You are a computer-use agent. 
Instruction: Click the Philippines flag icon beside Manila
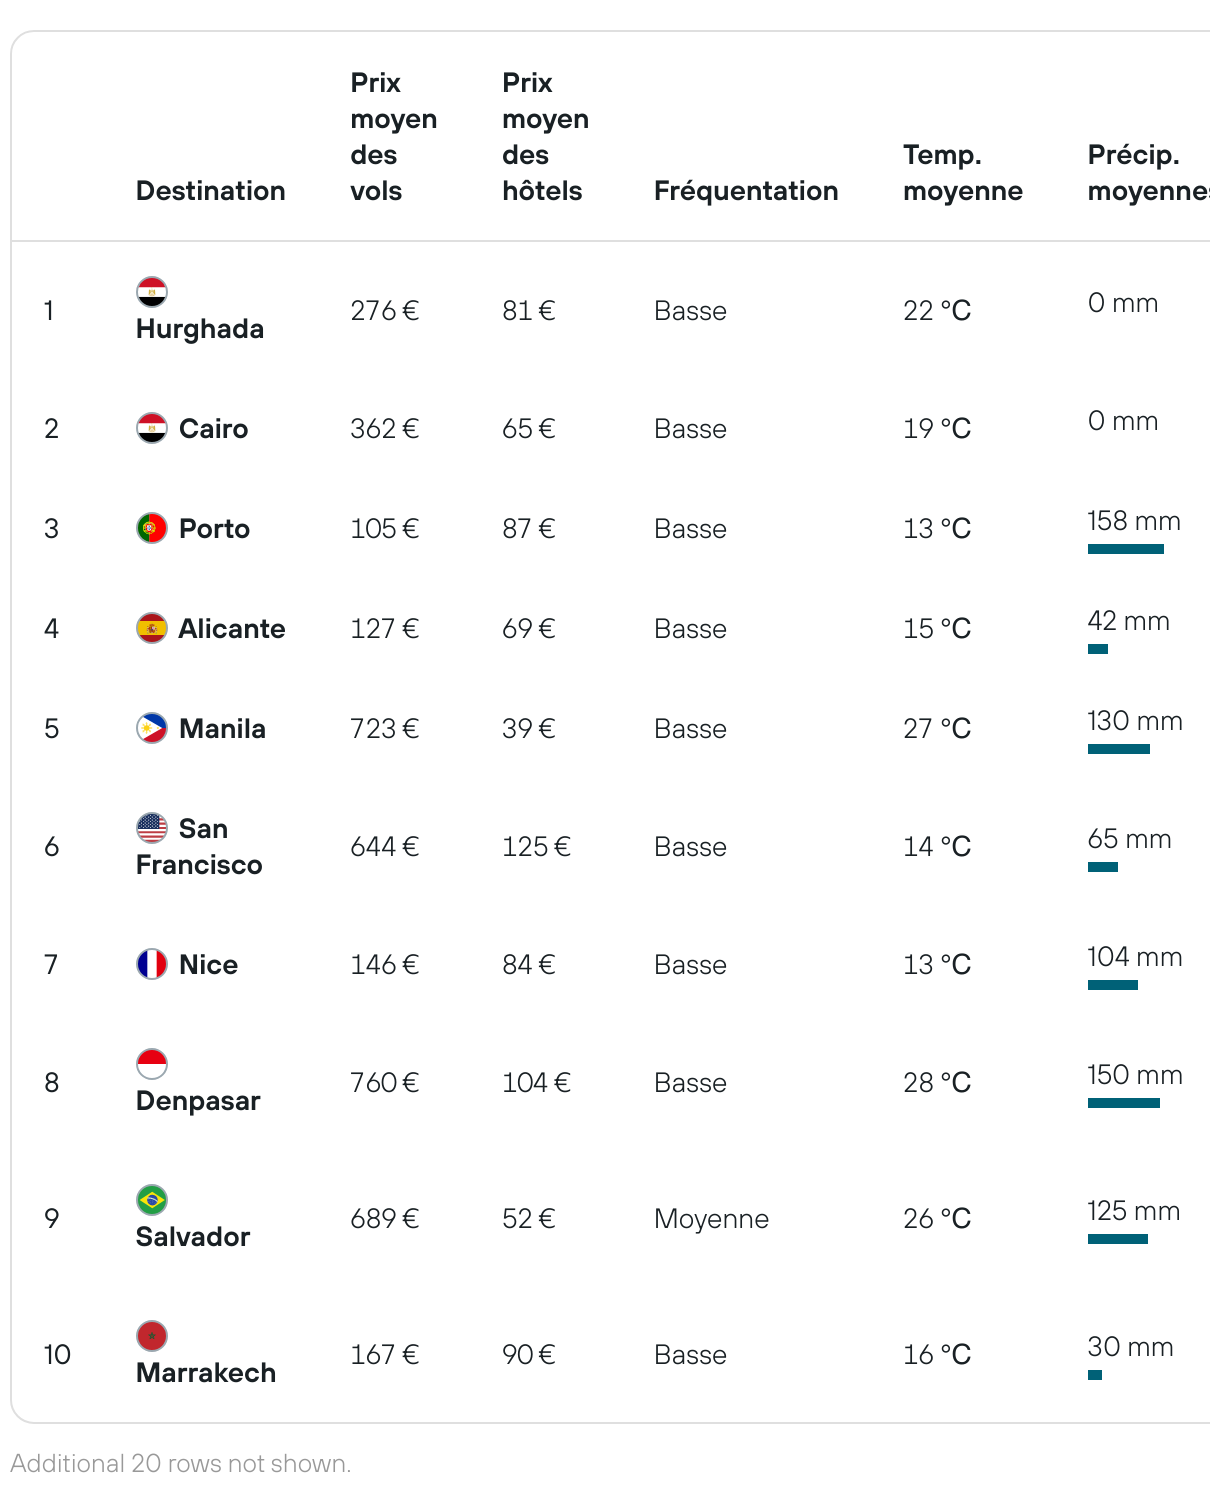tap(152, 728)
